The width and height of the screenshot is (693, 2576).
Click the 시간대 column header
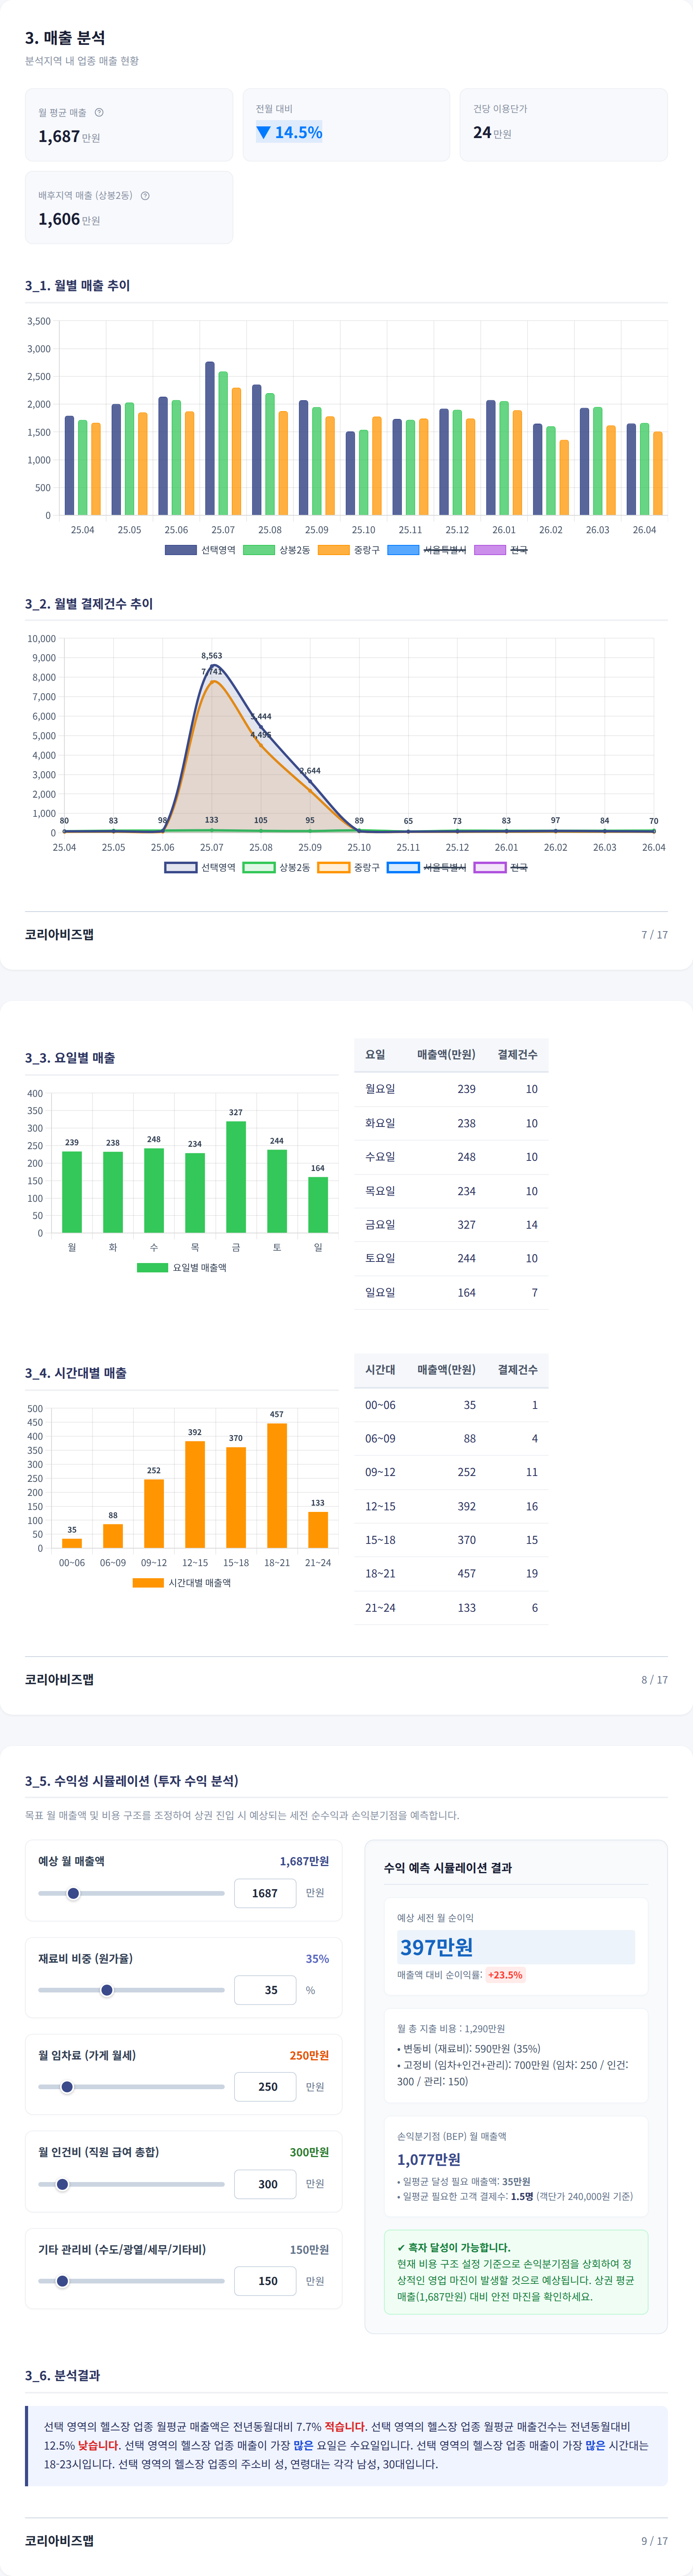tap(380, 1370)
